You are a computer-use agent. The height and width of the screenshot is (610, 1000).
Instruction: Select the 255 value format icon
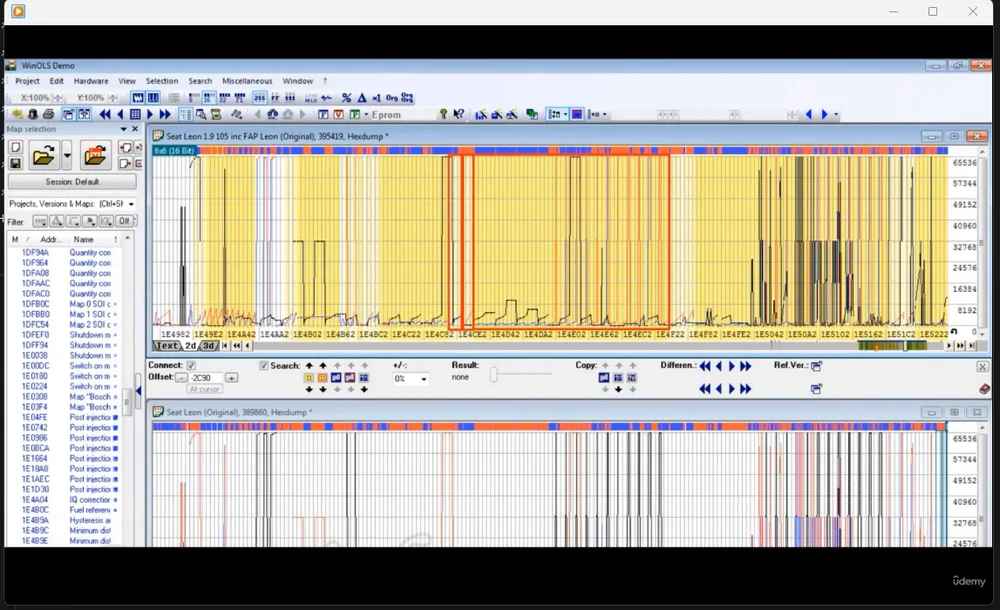(x=259, y=98)
